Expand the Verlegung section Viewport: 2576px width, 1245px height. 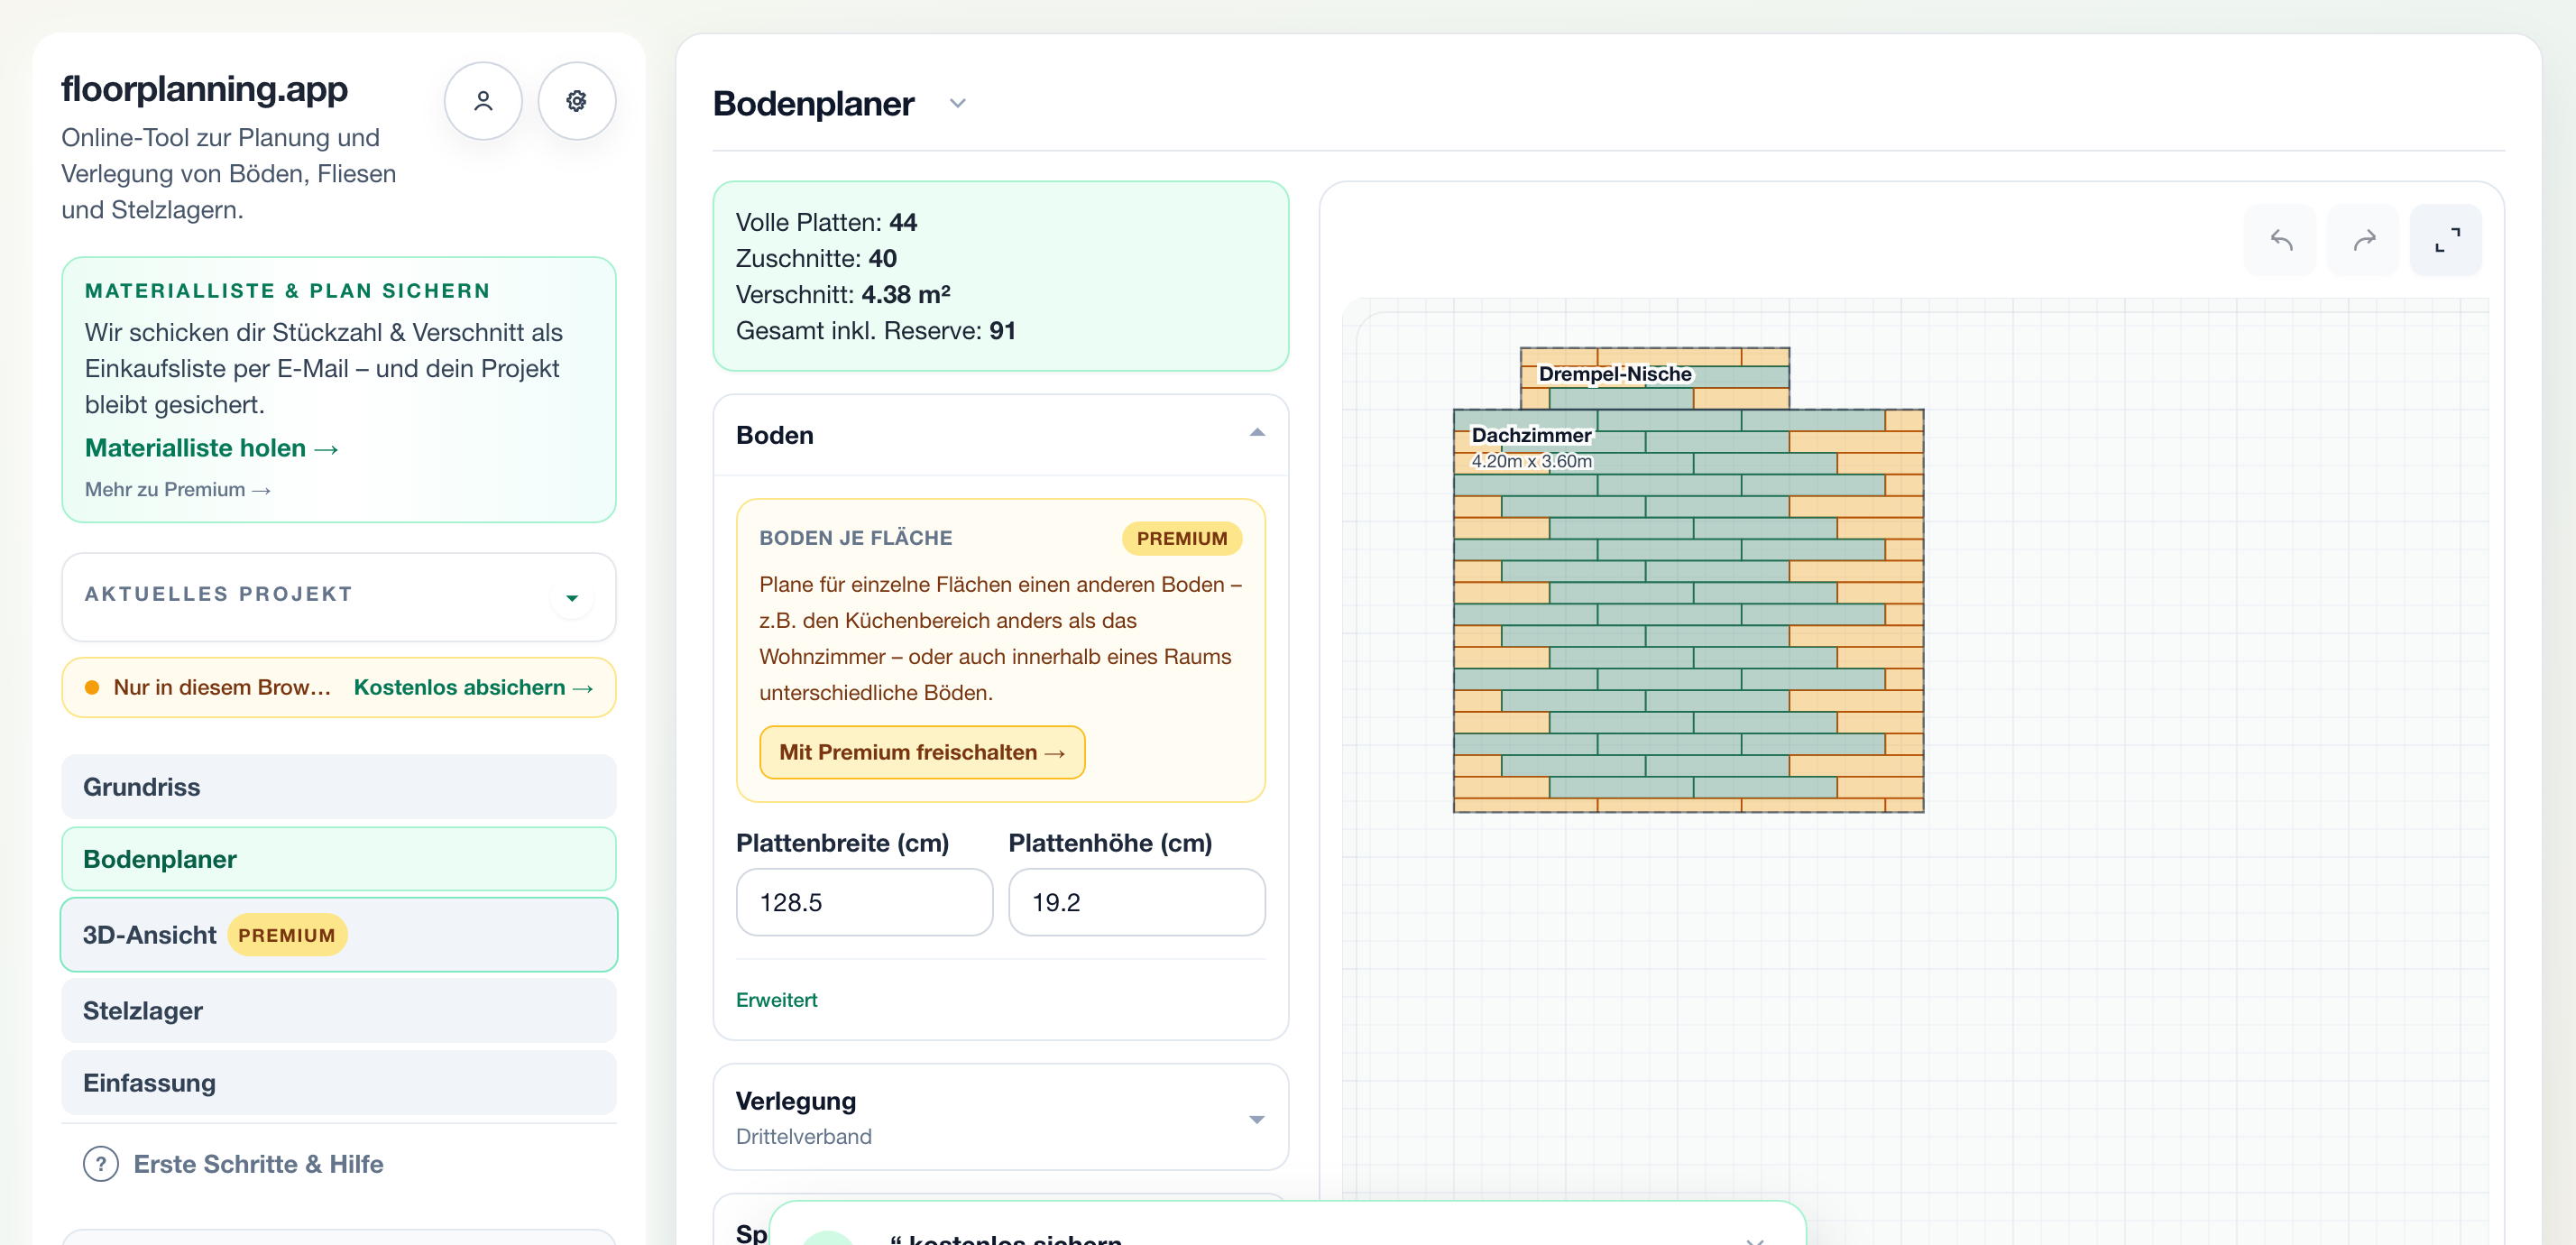pyautogui.click(x=1257, y=1119)
